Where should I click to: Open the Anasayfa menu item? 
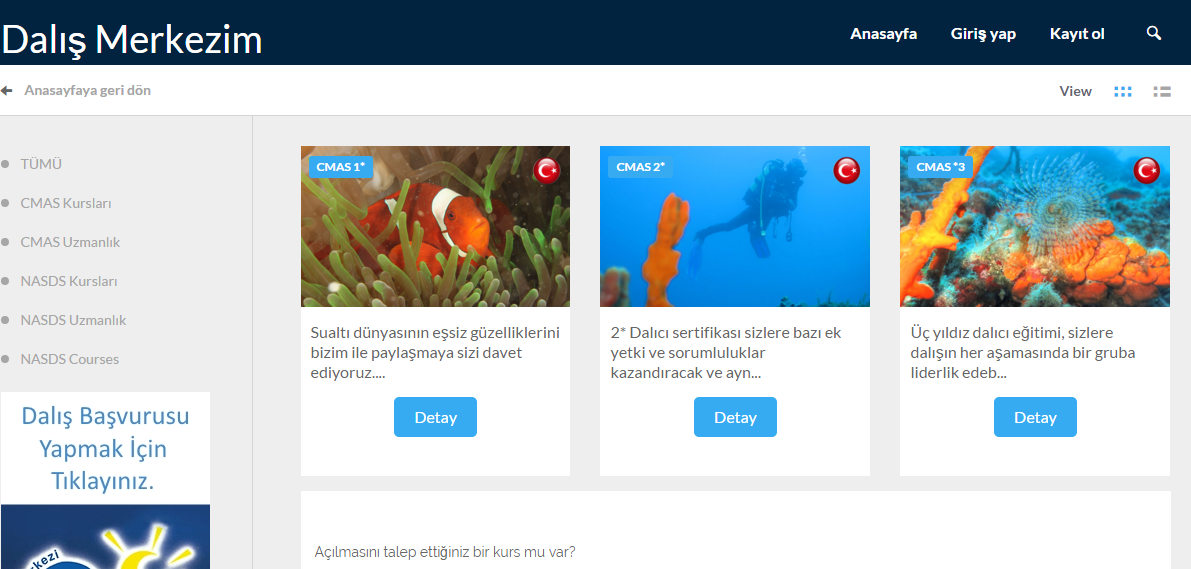883,34
